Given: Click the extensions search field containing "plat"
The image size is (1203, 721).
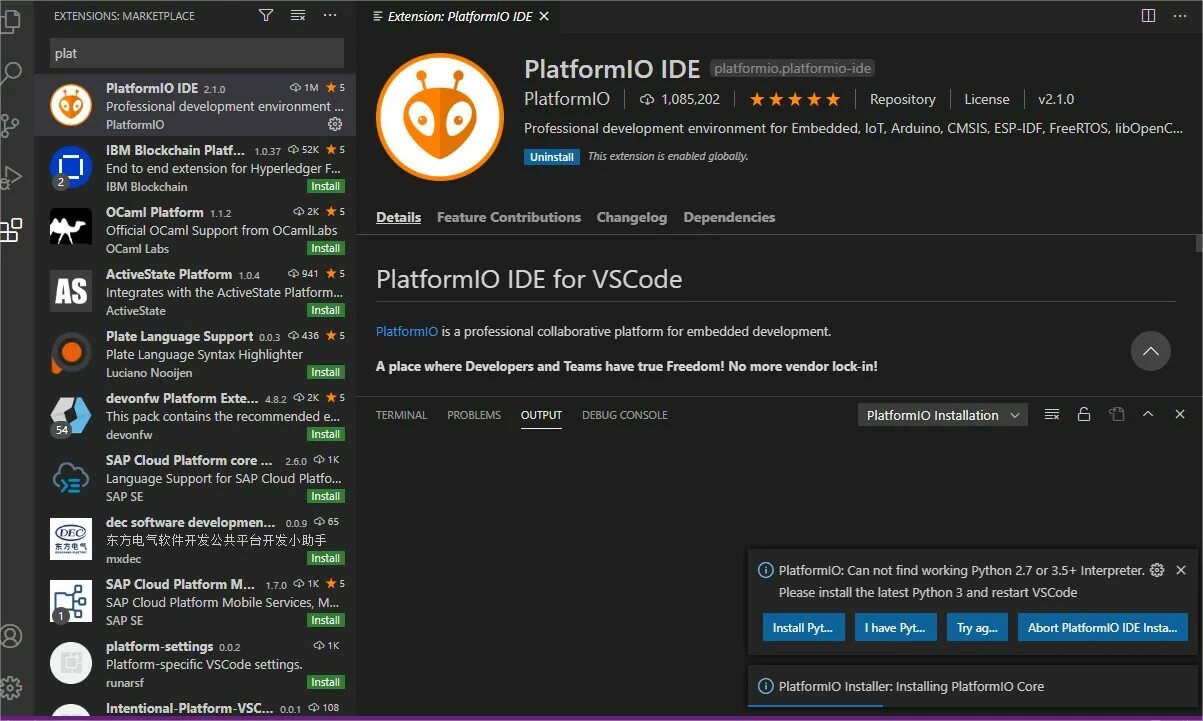Looking at the screenshot, I should tap(196, 53).
